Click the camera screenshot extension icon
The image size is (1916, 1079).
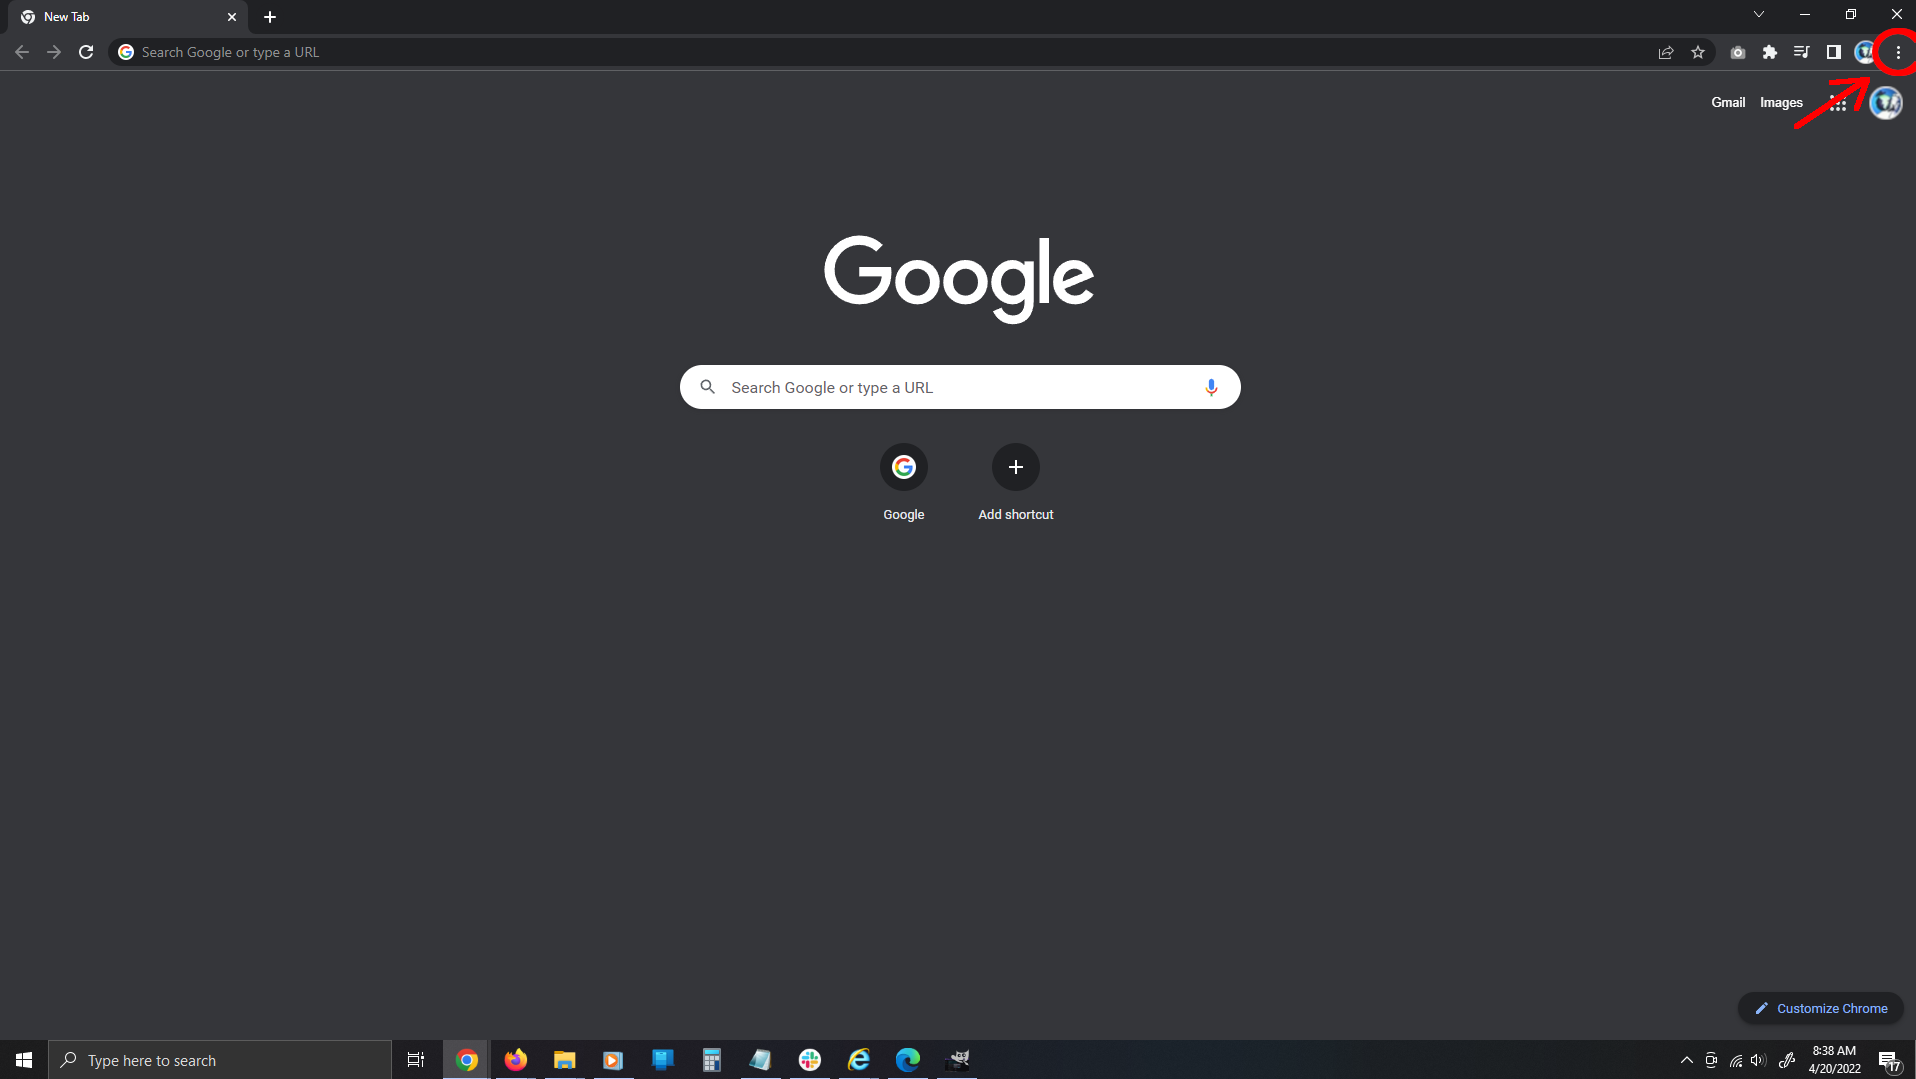point(1737,52)
